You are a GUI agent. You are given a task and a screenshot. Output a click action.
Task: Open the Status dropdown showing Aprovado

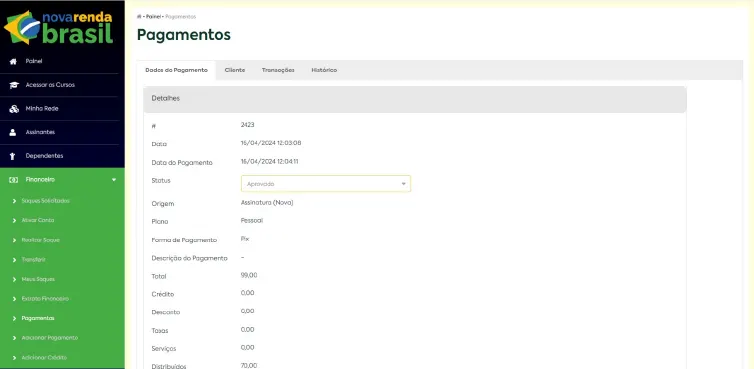pyautogui.click(x=326, y=184)
